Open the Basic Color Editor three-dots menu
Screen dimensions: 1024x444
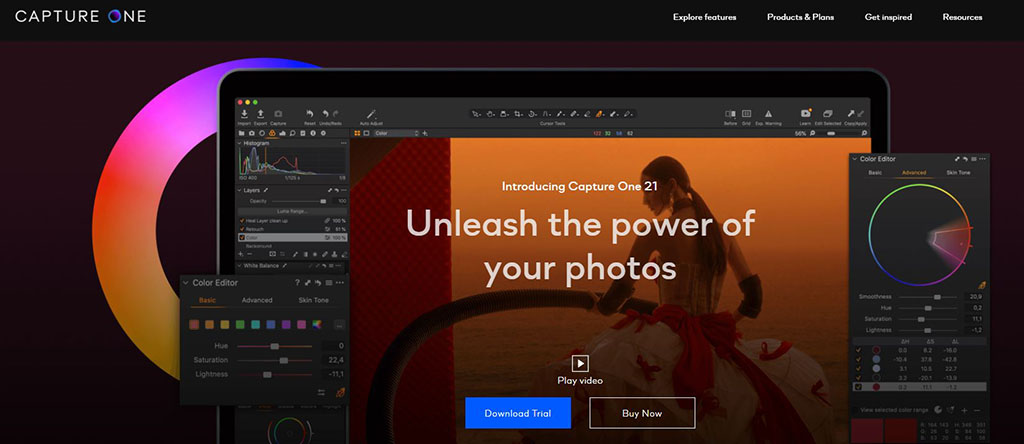[340, 283]
